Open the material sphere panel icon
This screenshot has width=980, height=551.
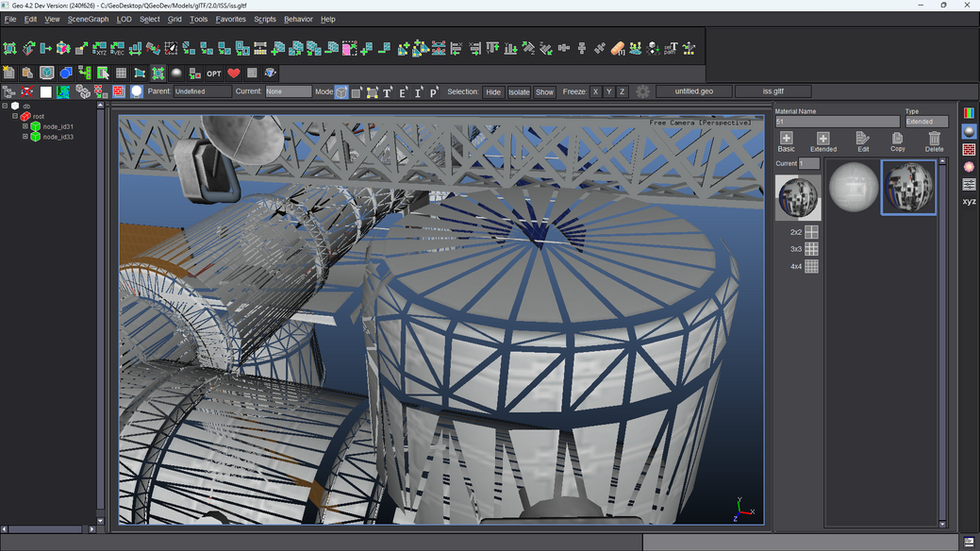click(x=969, y=131)
